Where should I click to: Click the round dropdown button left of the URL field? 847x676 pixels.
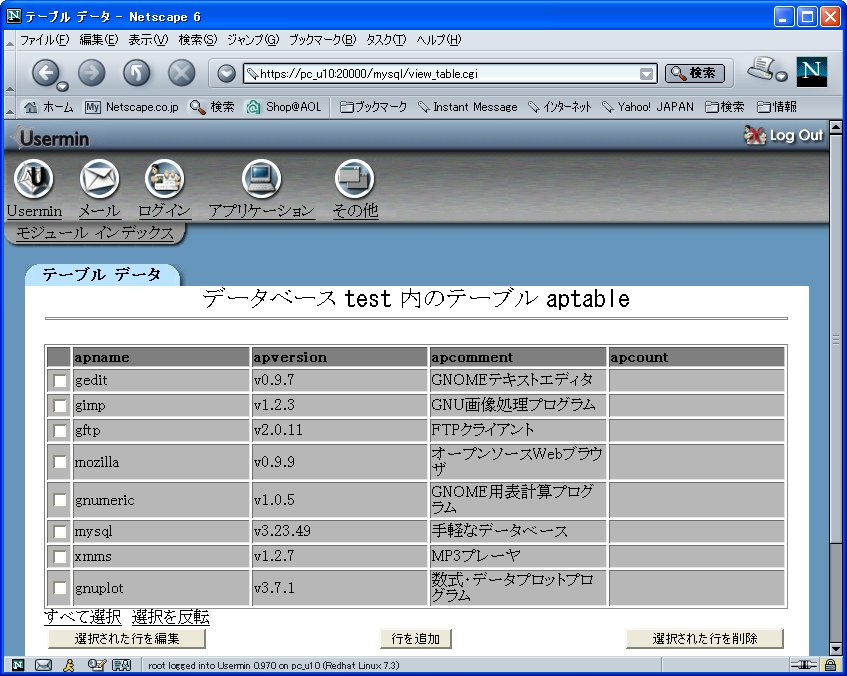pos(226,74)
